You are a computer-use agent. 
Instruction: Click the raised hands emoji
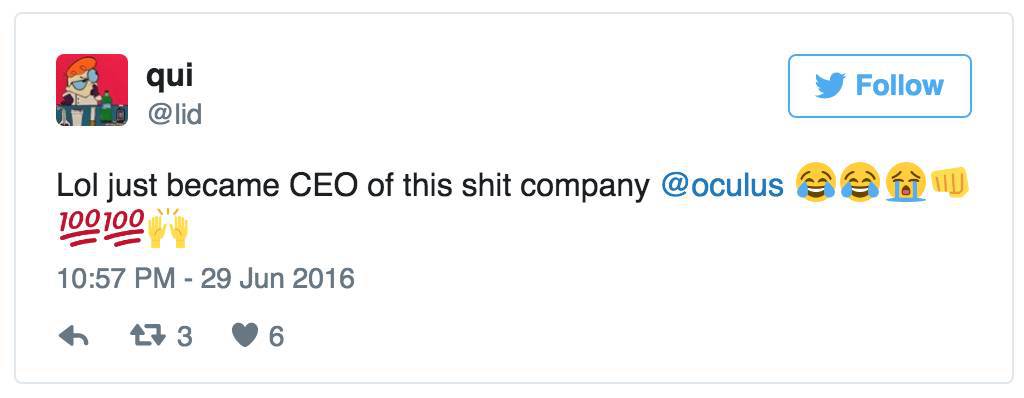[x=168, y=228]
